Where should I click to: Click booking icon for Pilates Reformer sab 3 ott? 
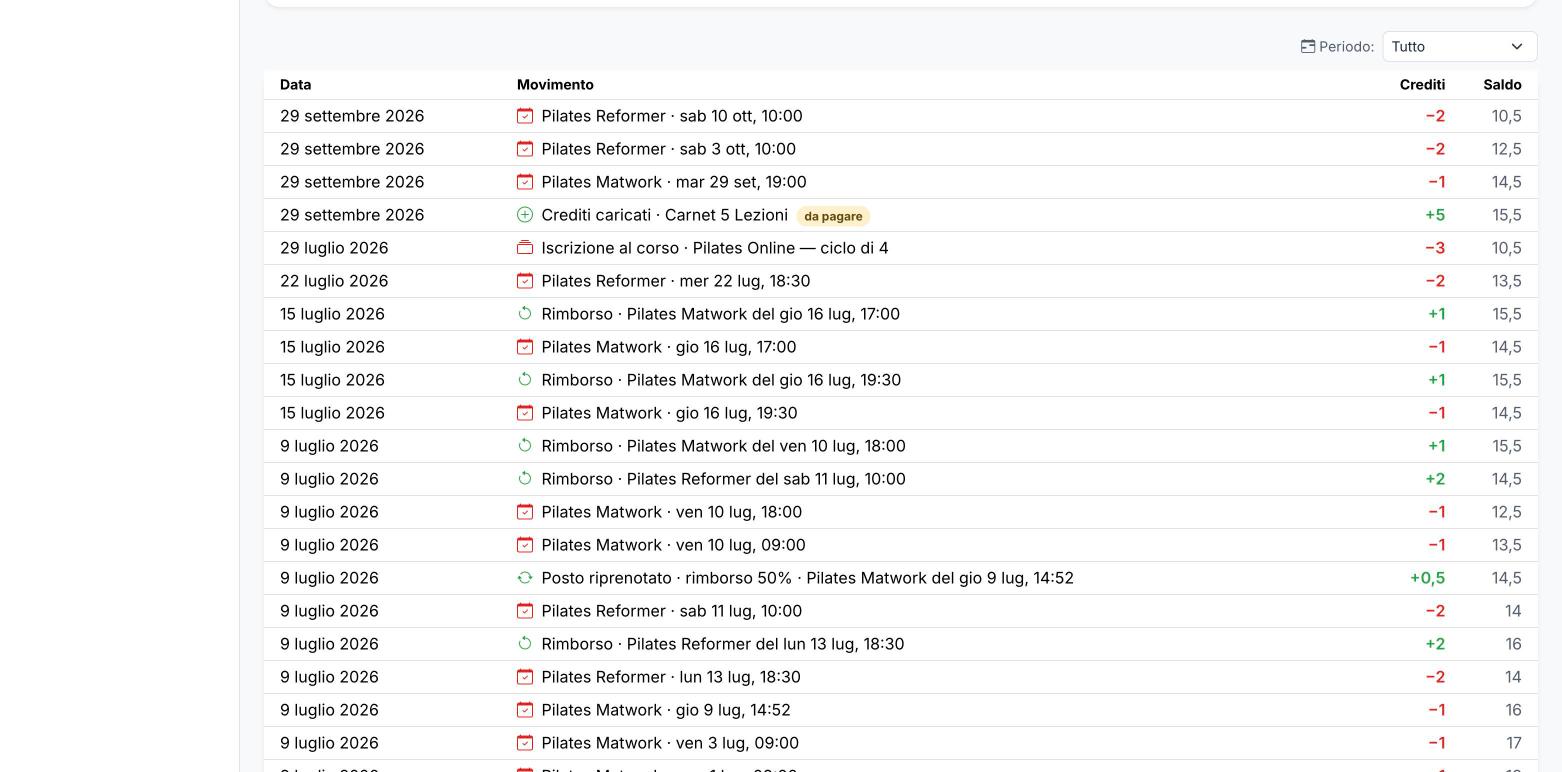click(x=525, y=149)
